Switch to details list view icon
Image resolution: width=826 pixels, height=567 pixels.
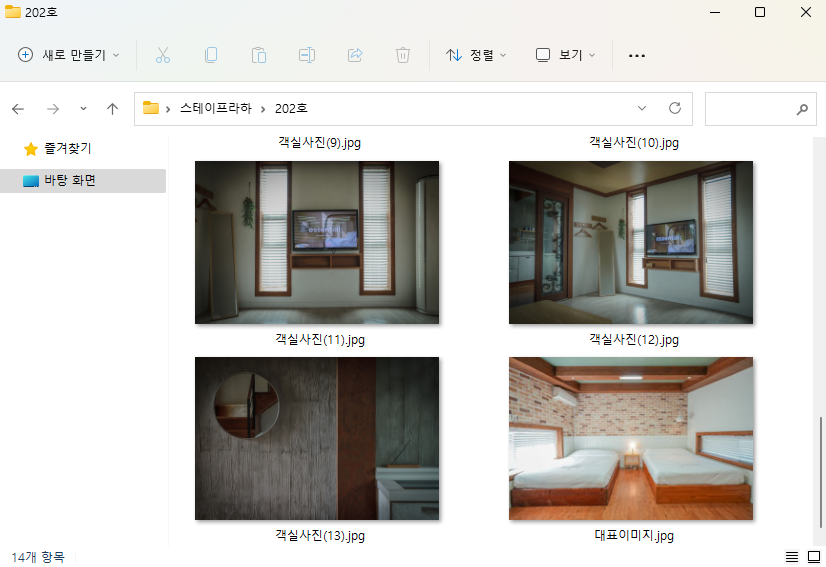click(x=792, y=556)
